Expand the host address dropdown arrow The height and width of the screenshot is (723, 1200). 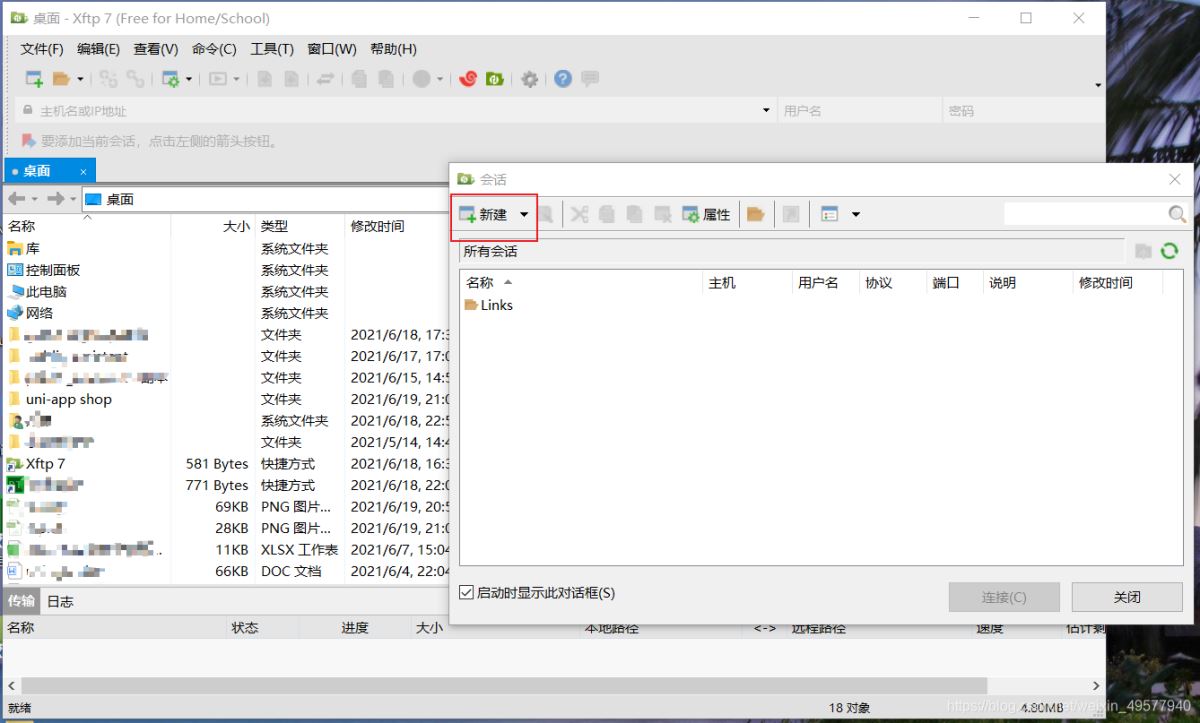point(766,110)
